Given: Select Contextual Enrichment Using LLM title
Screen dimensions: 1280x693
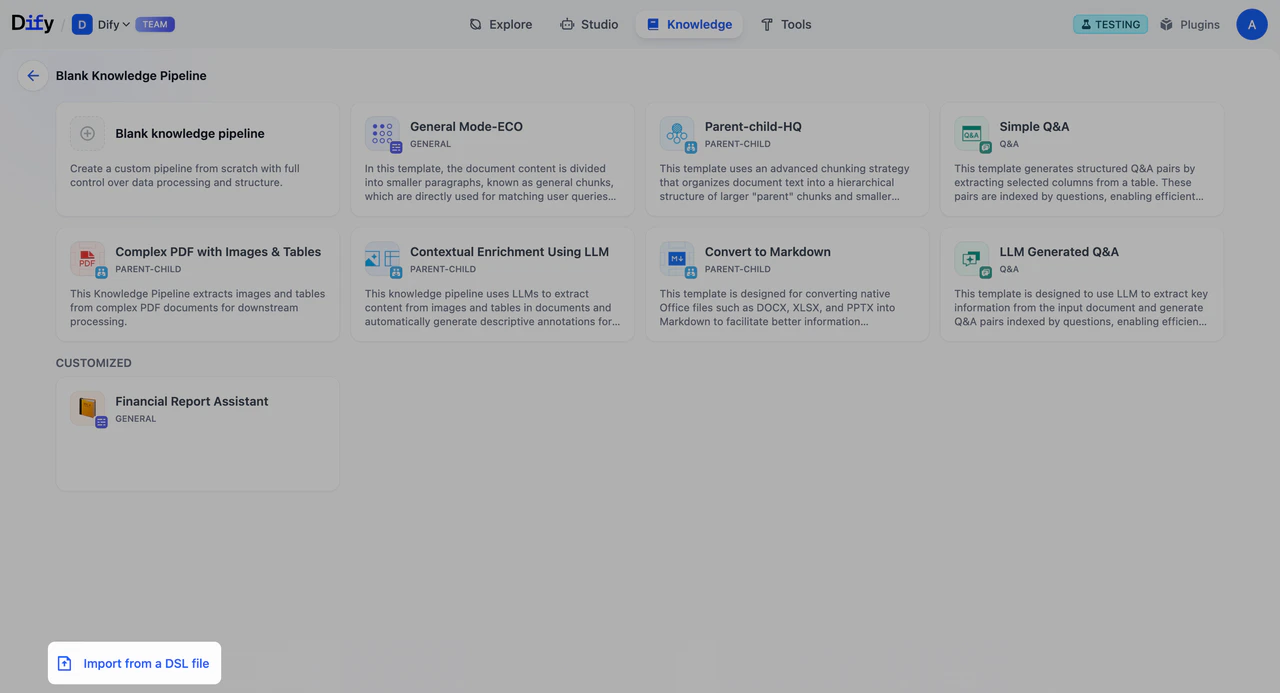Looking at the screenshot, I should coord(509,251).
